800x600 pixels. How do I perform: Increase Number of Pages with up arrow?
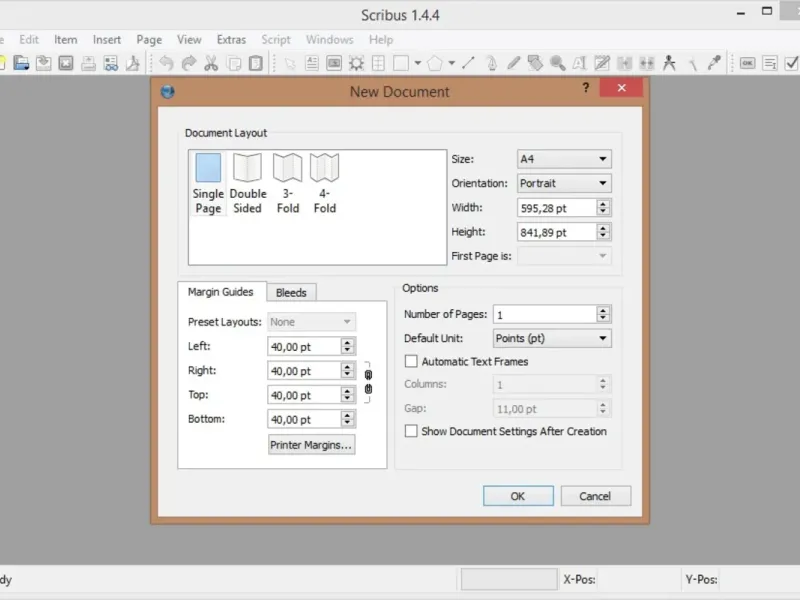point(603,310)
